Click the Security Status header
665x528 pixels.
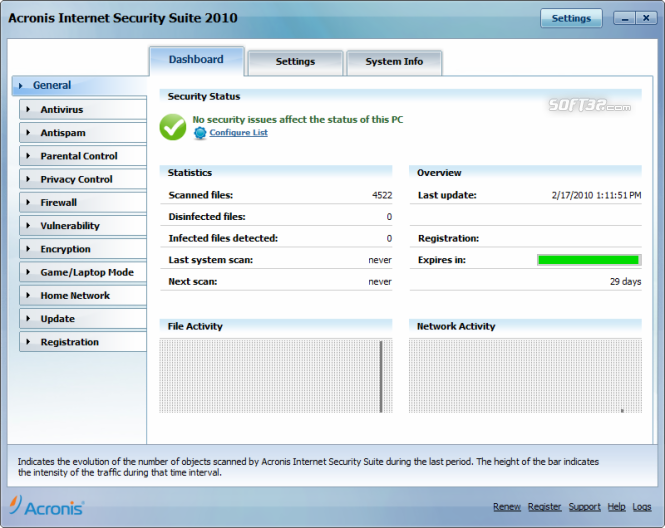click(x=204, y=96)
